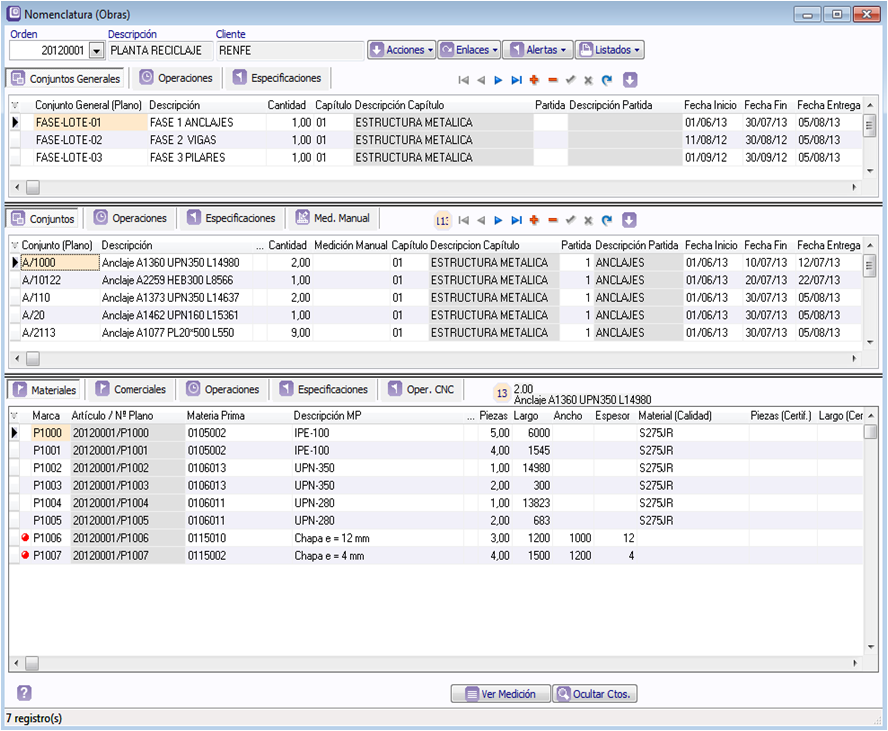Expand the Acciones dropdown menu
Viewport: 888px width, 731px height.
401,50
